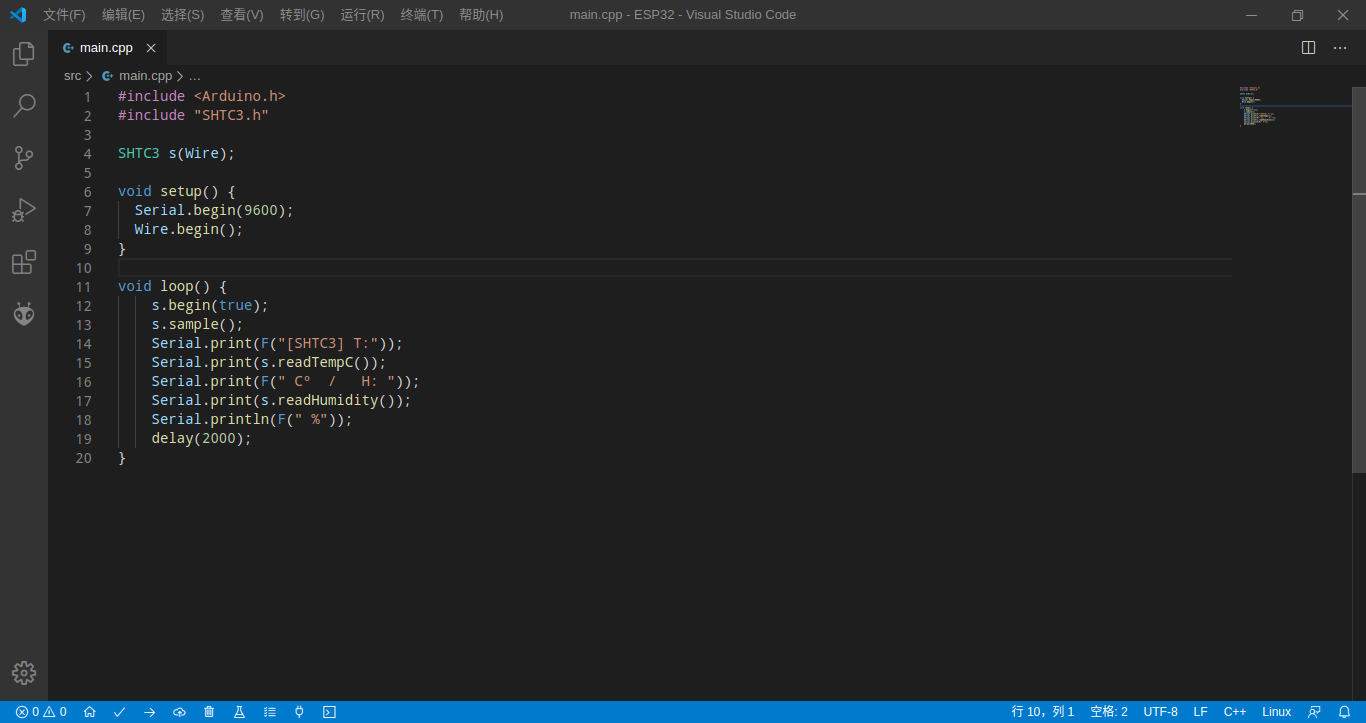Click line number 14 in gutter
1366x723 pixels.
(x=83, y=344)
